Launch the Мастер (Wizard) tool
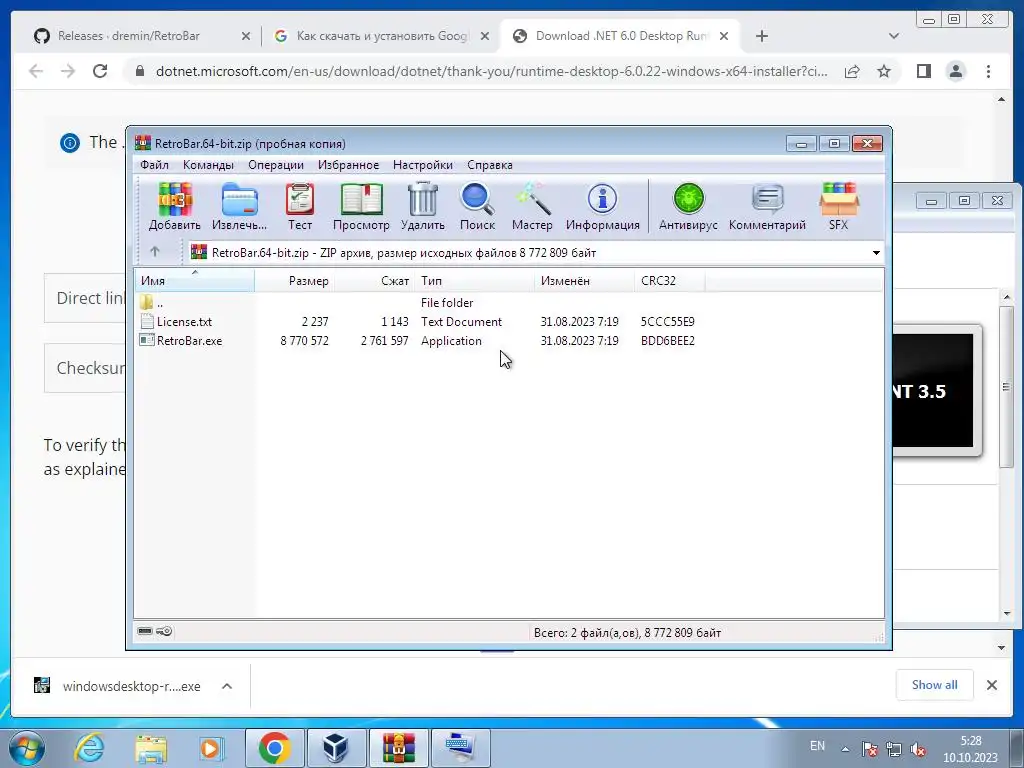 click(x=532, y=207)
